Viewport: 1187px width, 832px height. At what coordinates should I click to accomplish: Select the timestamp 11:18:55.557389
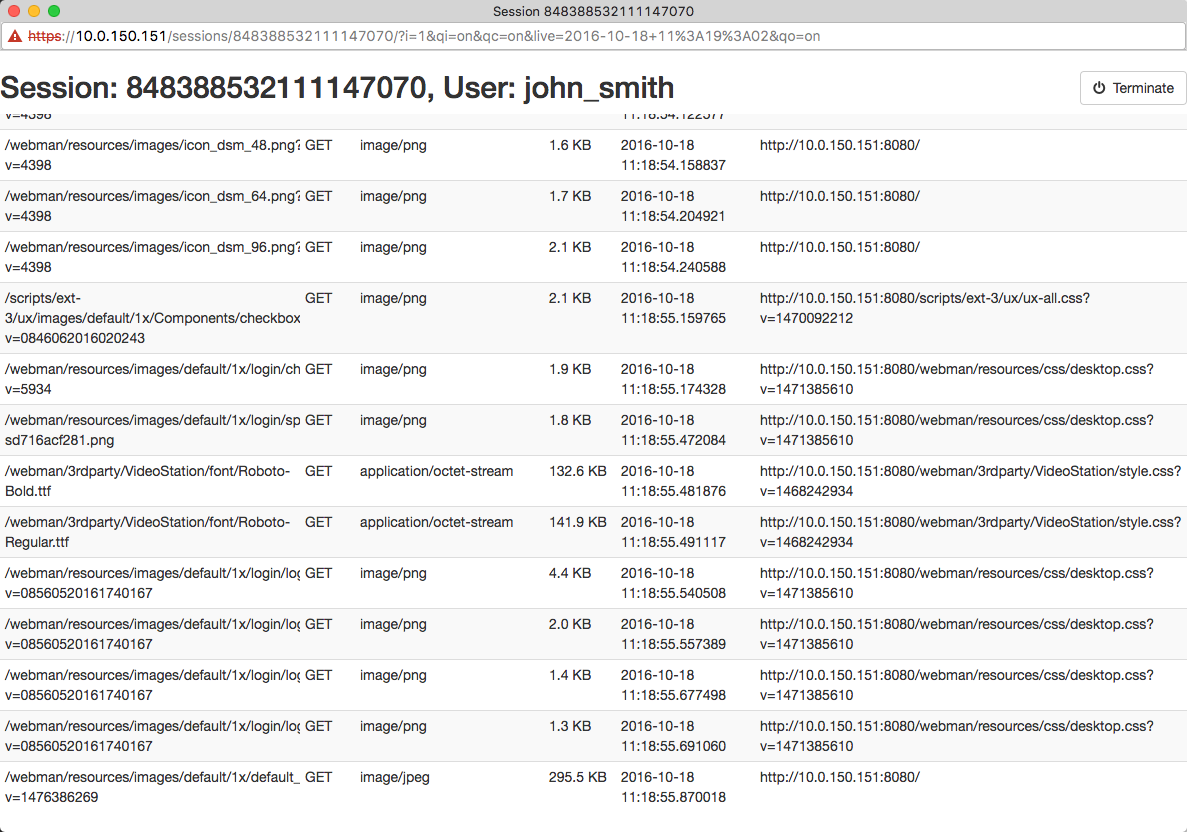(x=674, y=644)
